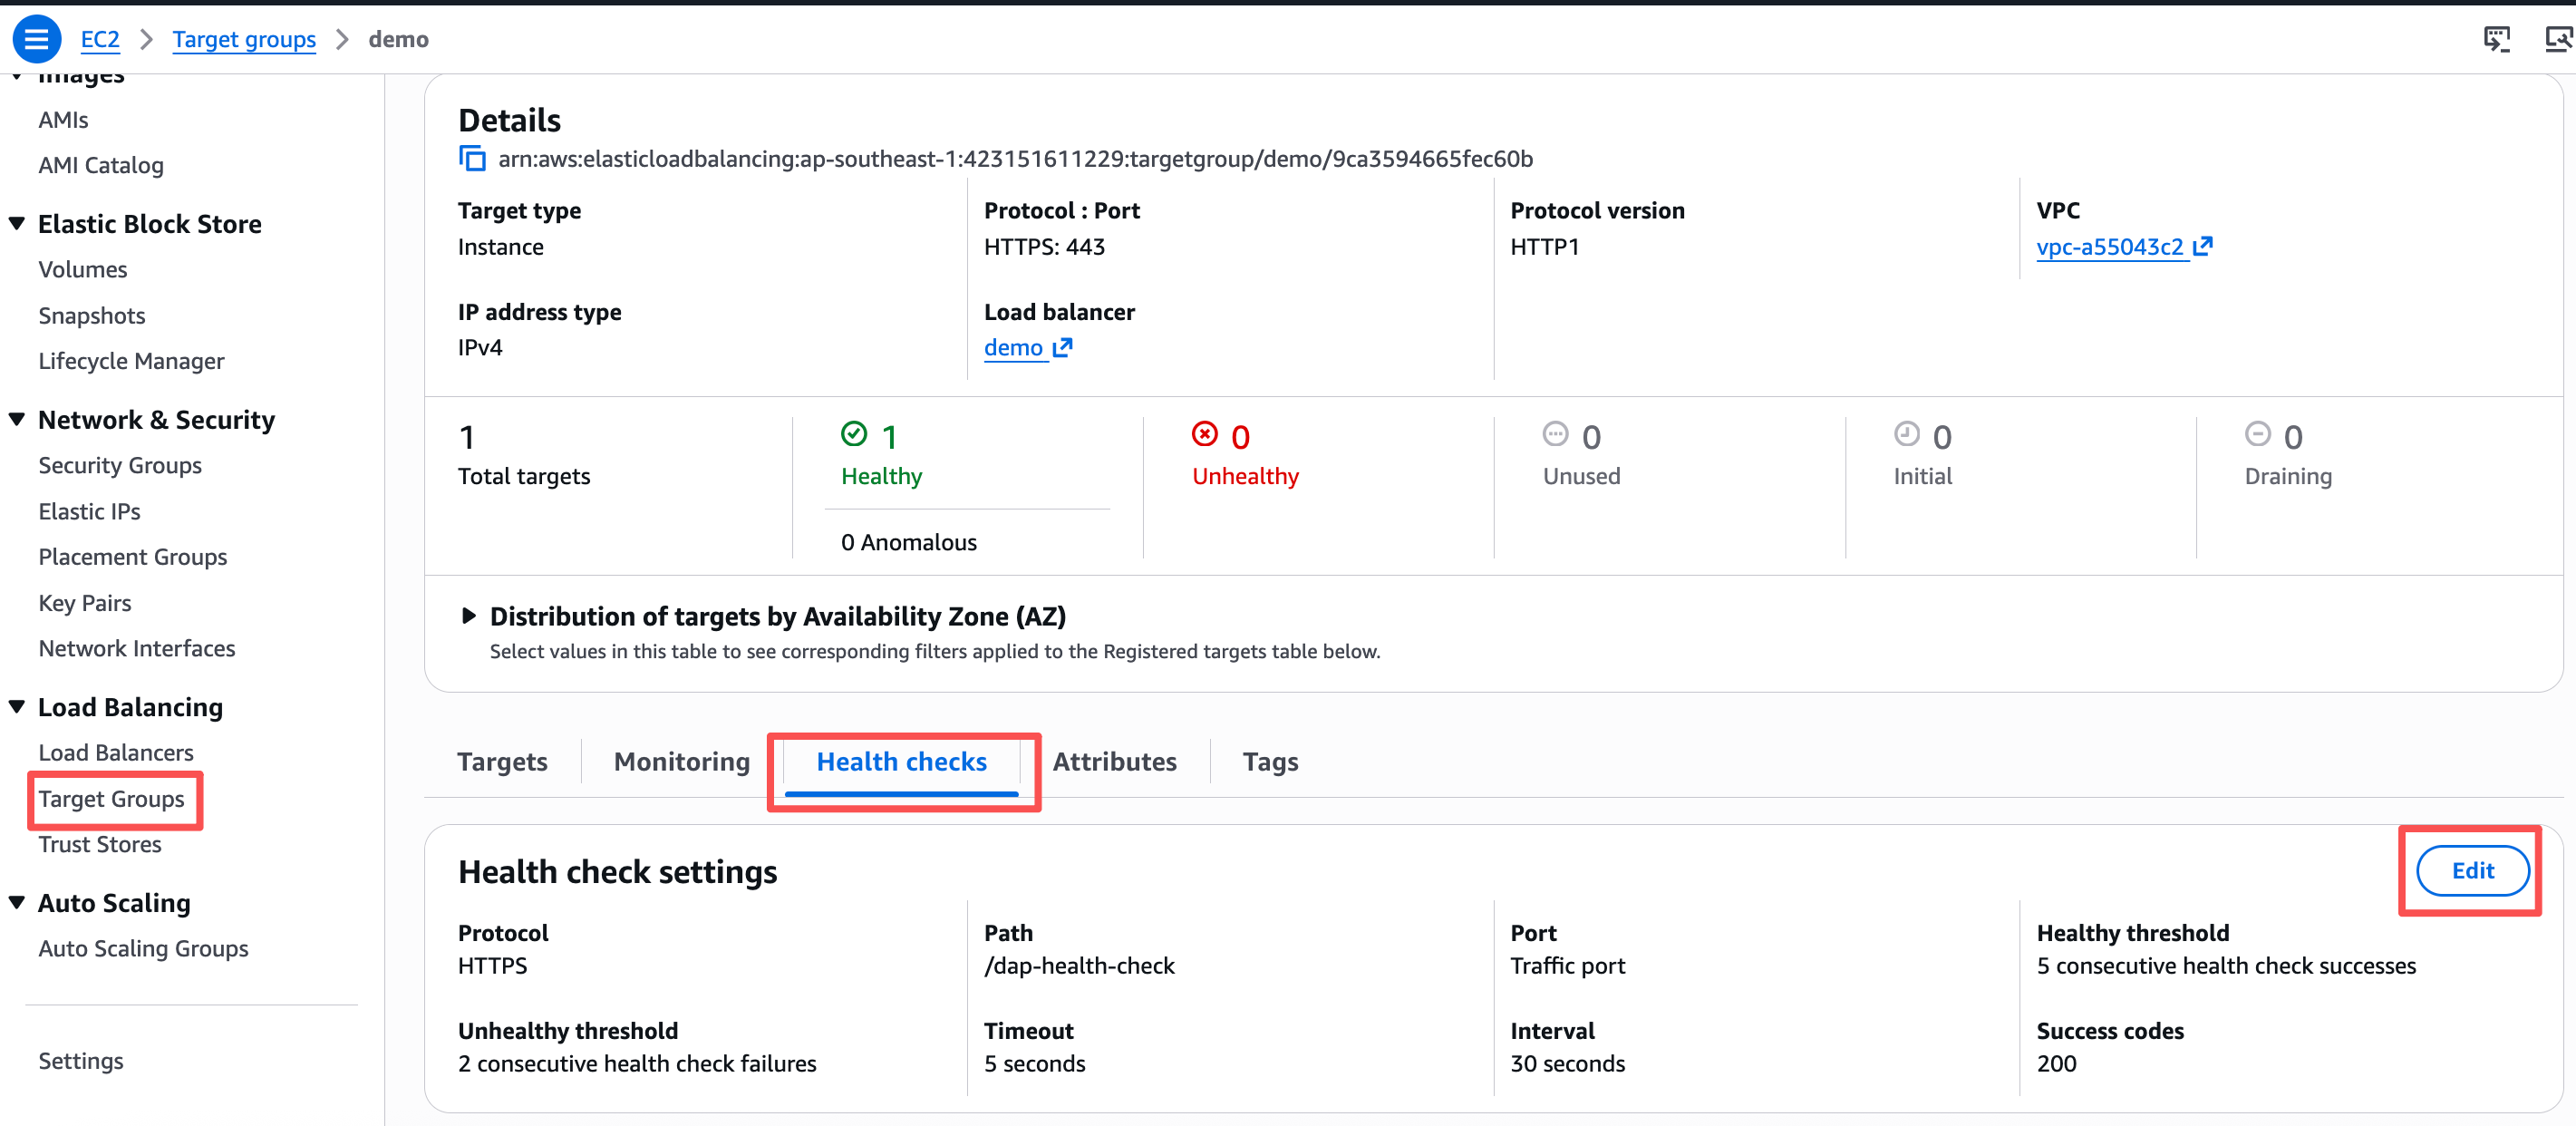The width and height of the screenshot is (2576, 1126).
Task: Open Trust Stores in the sidebar
Action: click(100, 844)
